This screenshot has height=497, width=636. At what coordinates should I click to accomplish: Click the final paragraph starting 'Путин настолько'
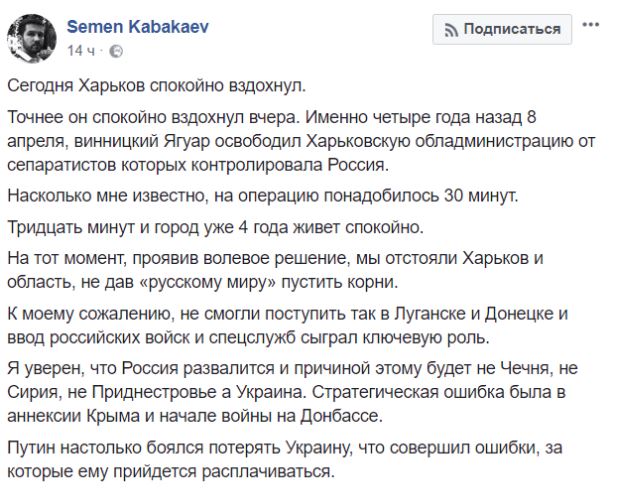[285, 460]
